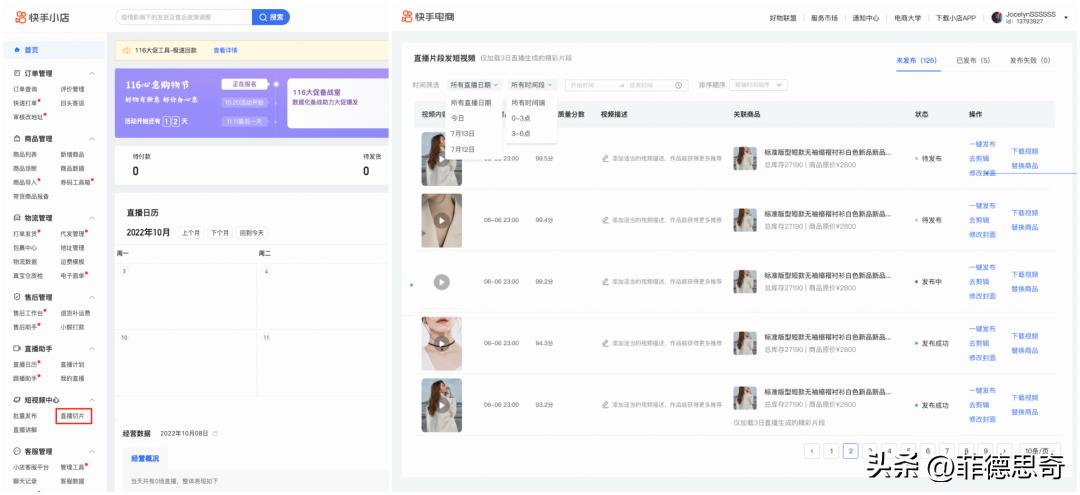Click the pencil edit icon in the 99.4分 row
Viewport: 1080px width, 495px height.
pyautogui.click(x=605, y=220)
